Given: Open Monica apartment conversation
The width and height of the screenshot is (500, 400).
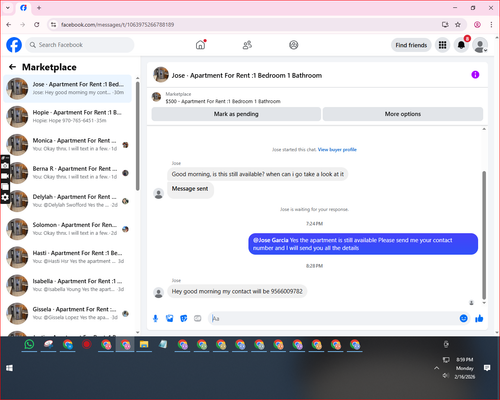Looking at the screenshot, I should [67, 145].
